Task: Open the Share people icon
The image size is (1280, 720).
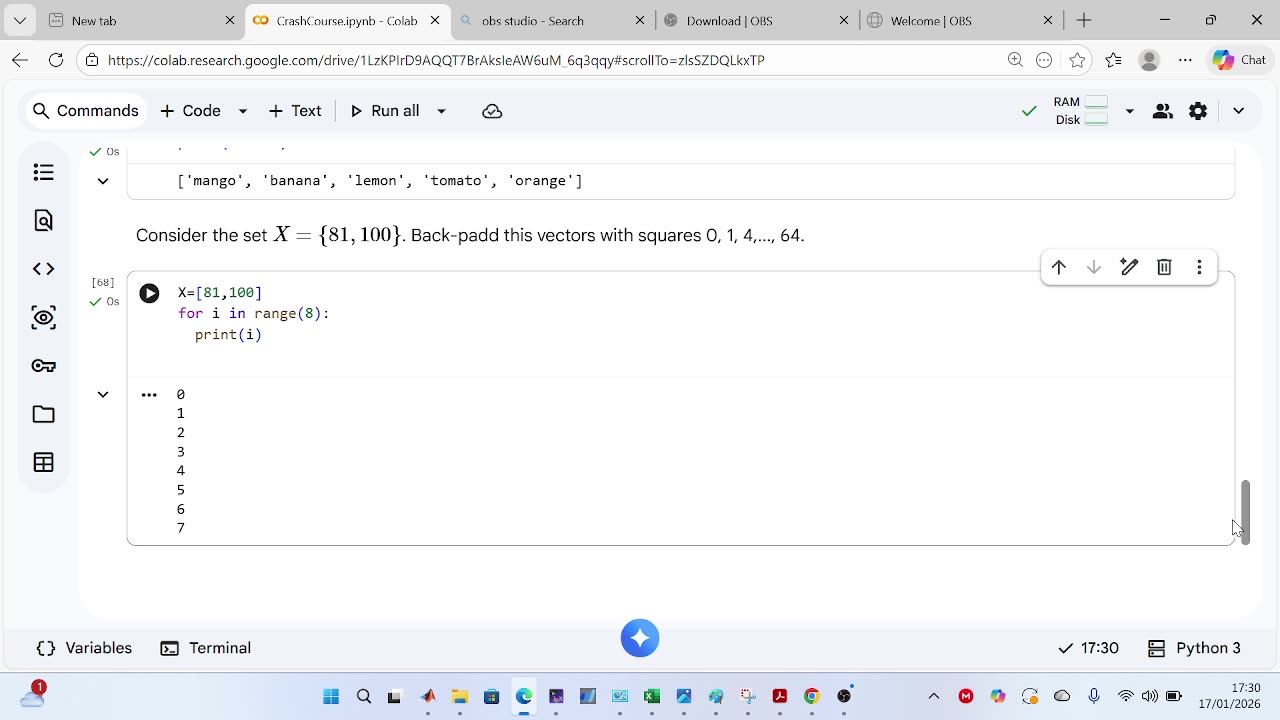Action: click(1162, 111)
